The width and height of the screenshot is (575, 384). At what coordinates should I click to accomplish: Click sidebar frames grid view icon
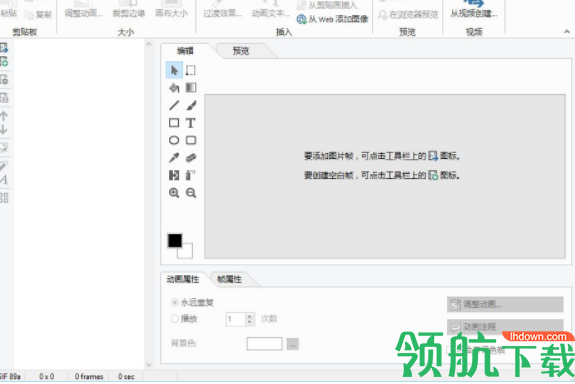point(4,198)
